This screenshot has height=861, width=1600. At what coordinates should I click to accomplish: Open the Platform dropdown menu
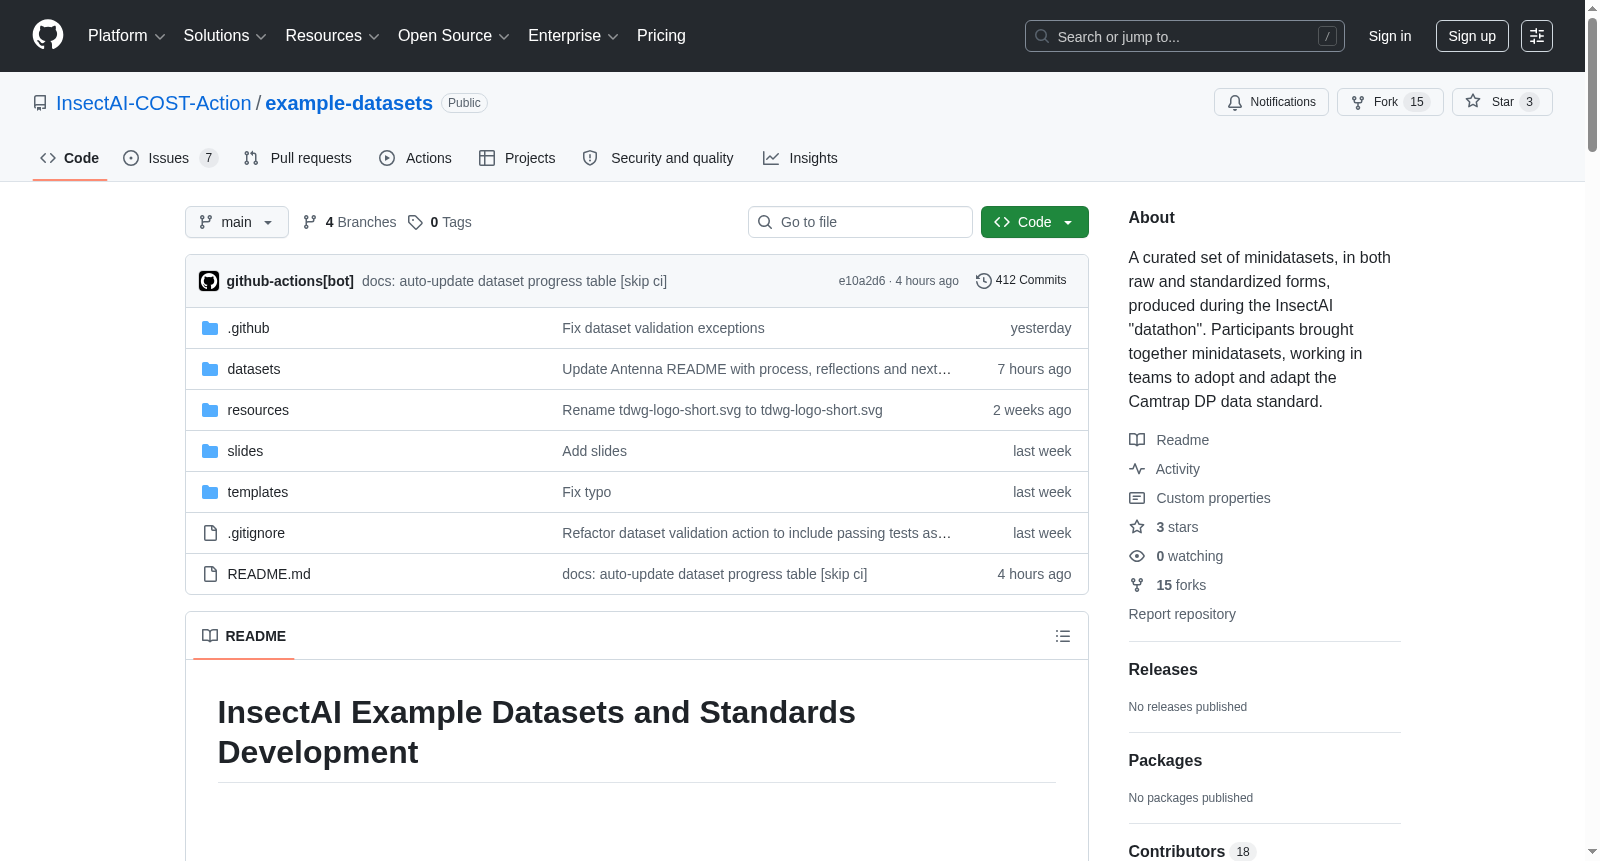[126, 36]
